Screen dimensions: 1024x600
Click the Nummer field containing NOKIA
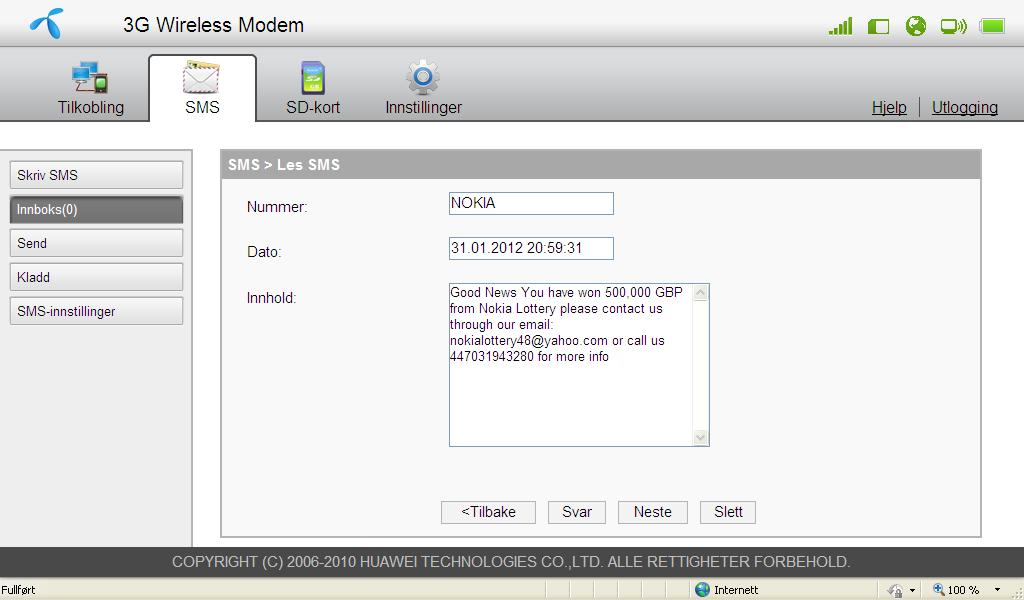point(531,203)
